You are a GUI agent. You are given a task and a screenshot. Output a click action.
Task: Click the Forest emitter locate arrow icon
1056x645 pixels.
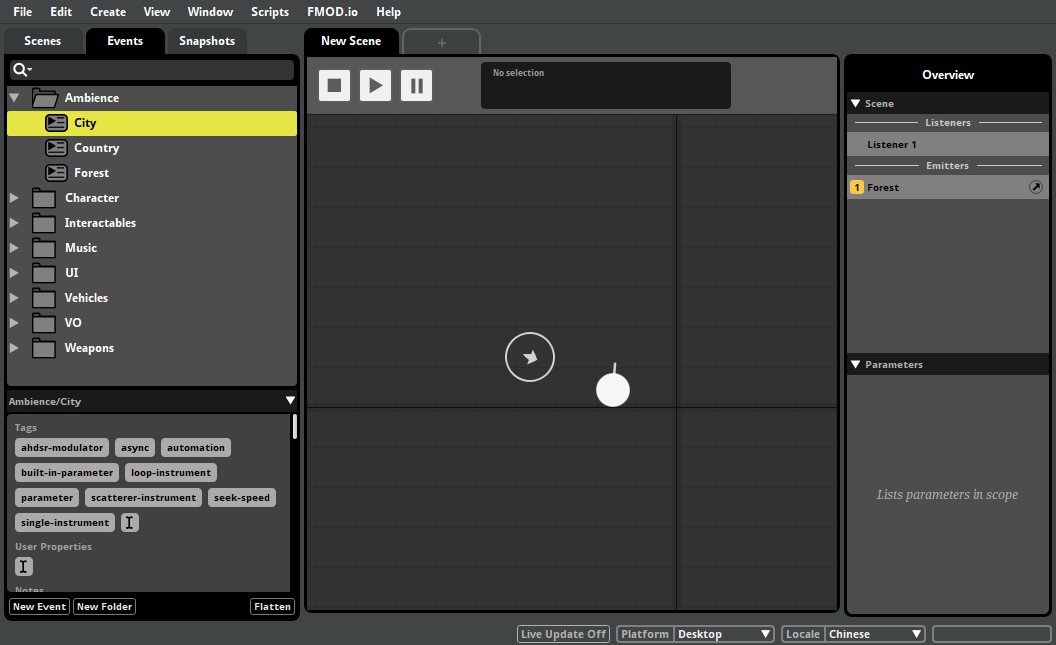tap(1036, 187)
